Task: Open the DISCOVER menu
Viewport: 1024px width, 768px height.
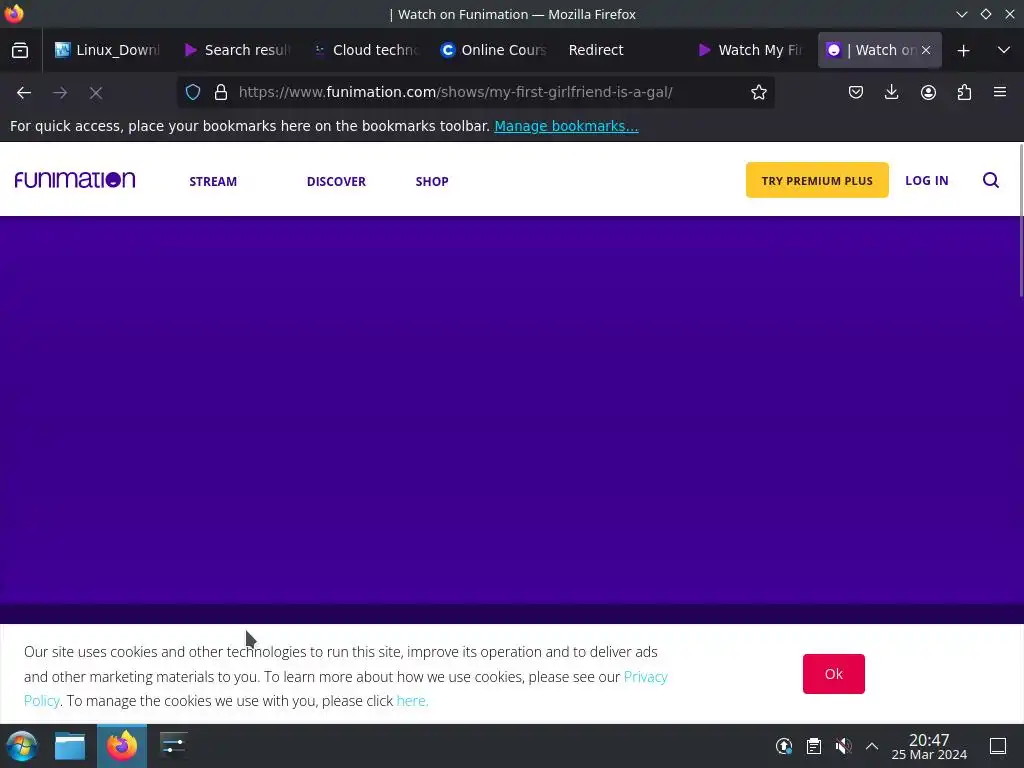Action: (336, 182)
